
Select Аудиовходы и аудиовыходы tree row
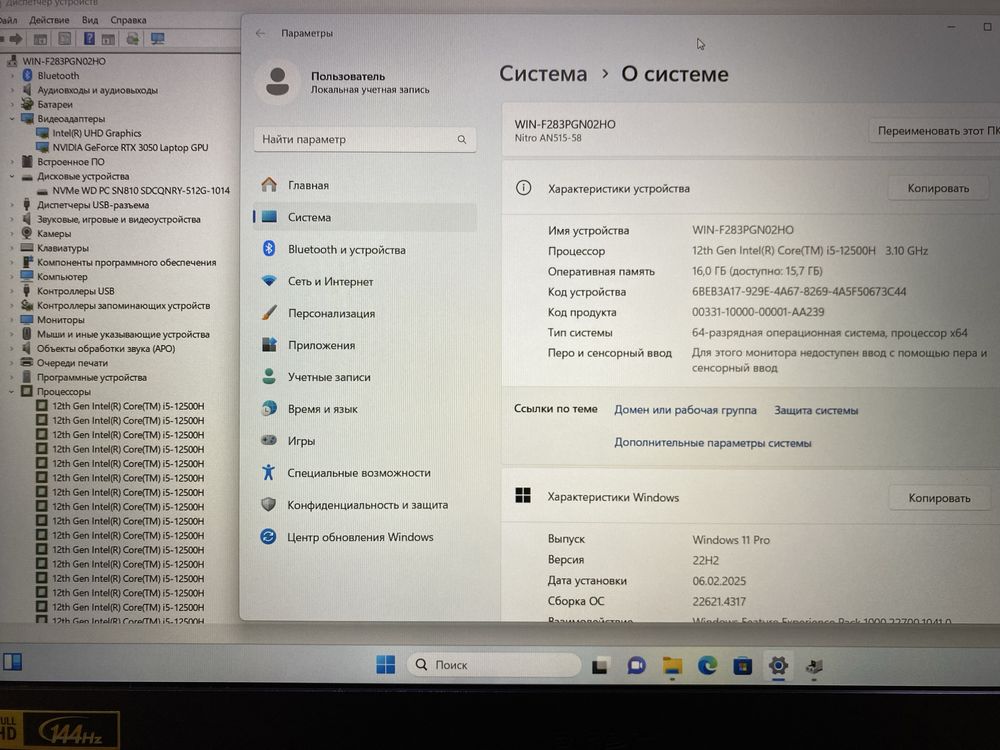click(x=97, y=90)
